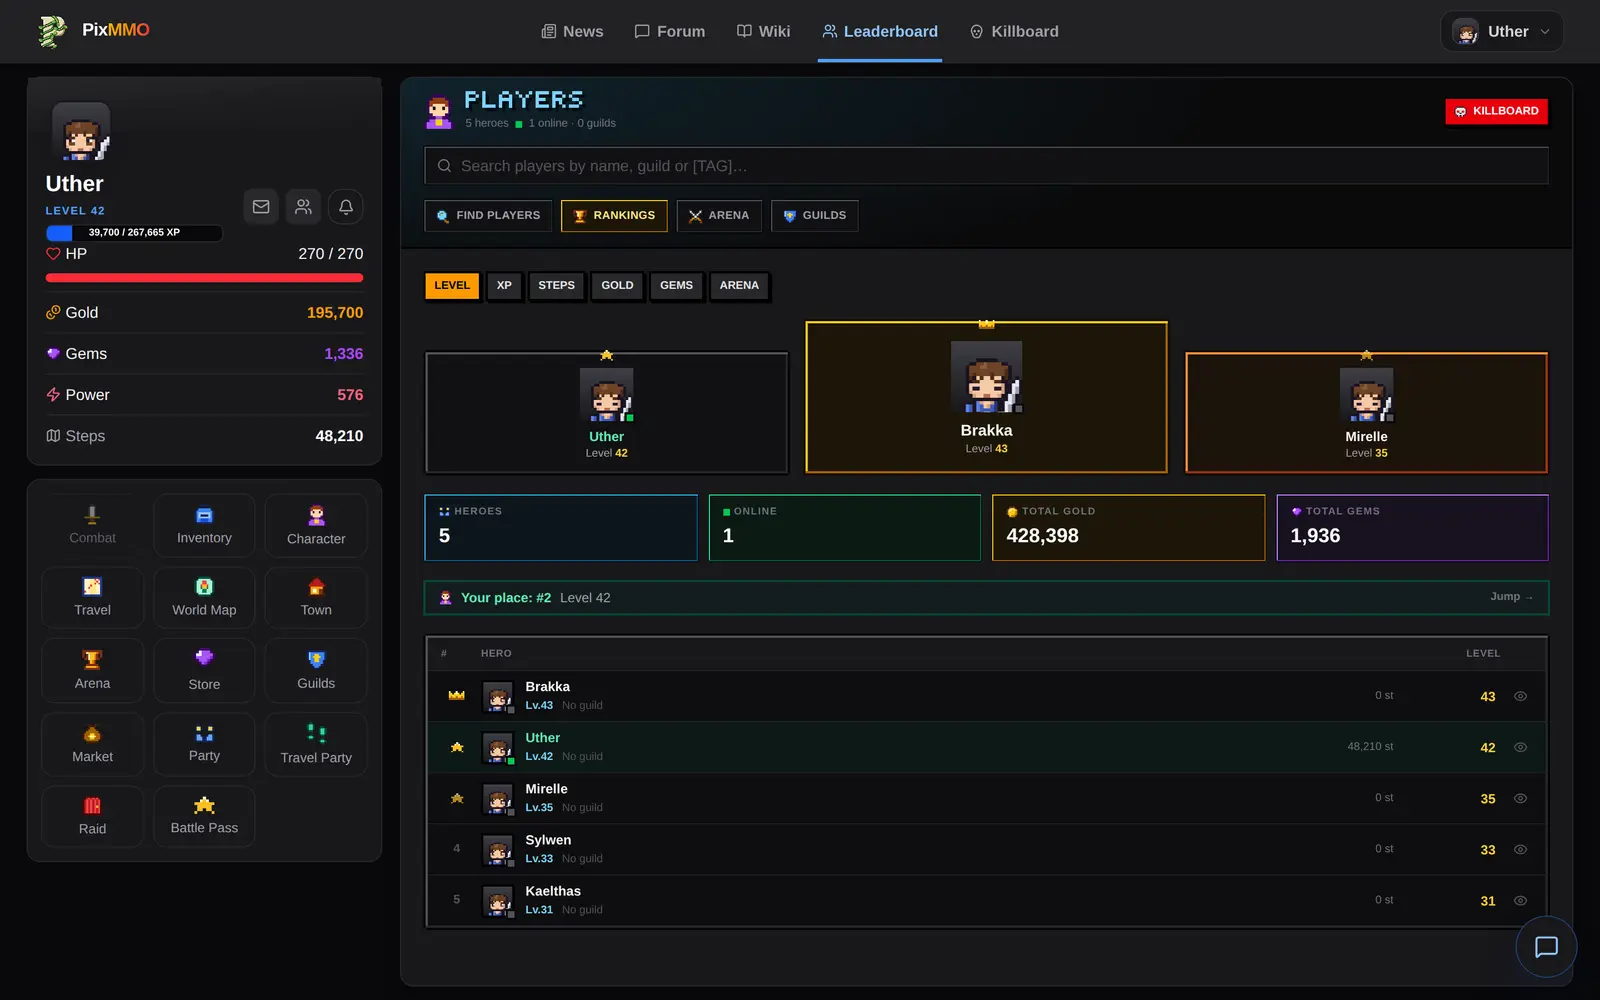Image resolution: width=1600 pixels, height=1000 pixels.
Task: Open the Inventory tile
Action: pos(204,525)
